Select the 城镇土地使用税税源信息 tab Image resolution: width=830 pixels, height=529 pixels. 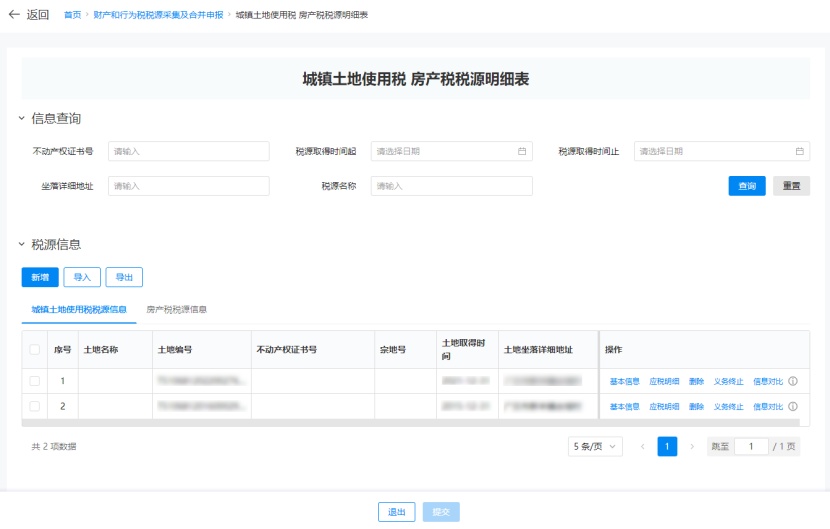pos(79,310)
